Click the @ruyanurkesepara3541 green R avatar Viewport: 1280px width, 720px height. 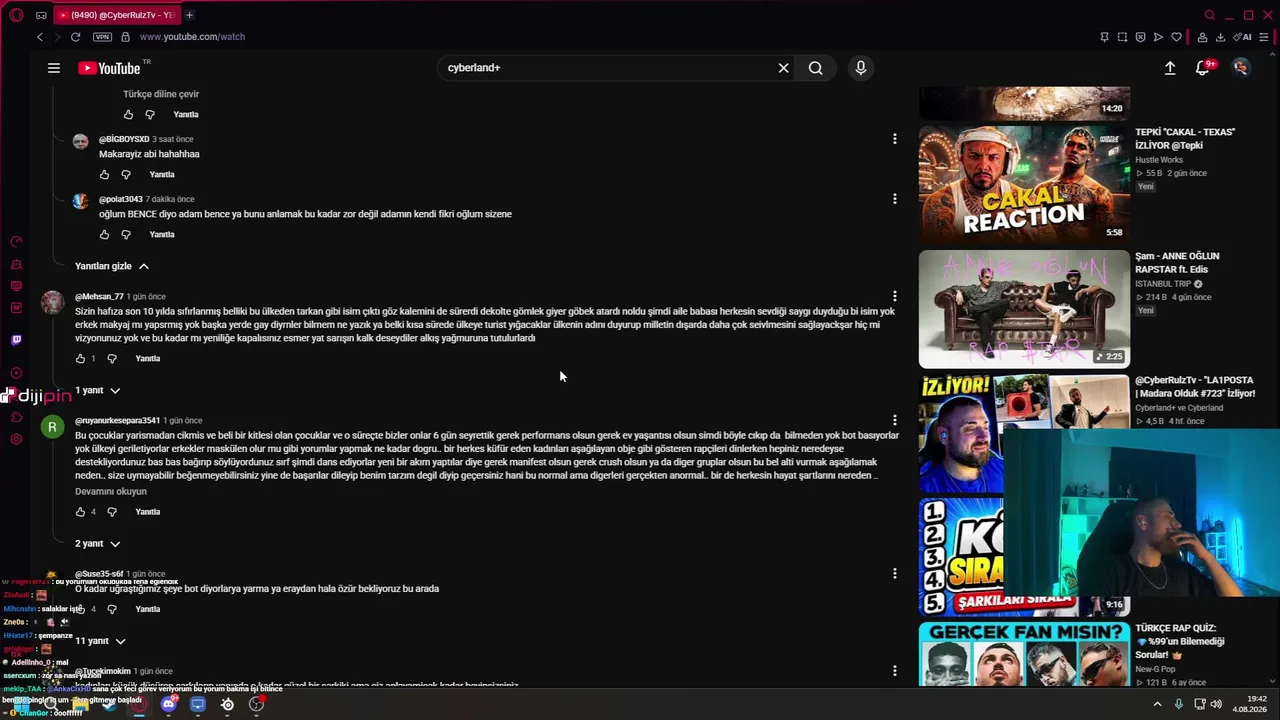coord(52,428)
